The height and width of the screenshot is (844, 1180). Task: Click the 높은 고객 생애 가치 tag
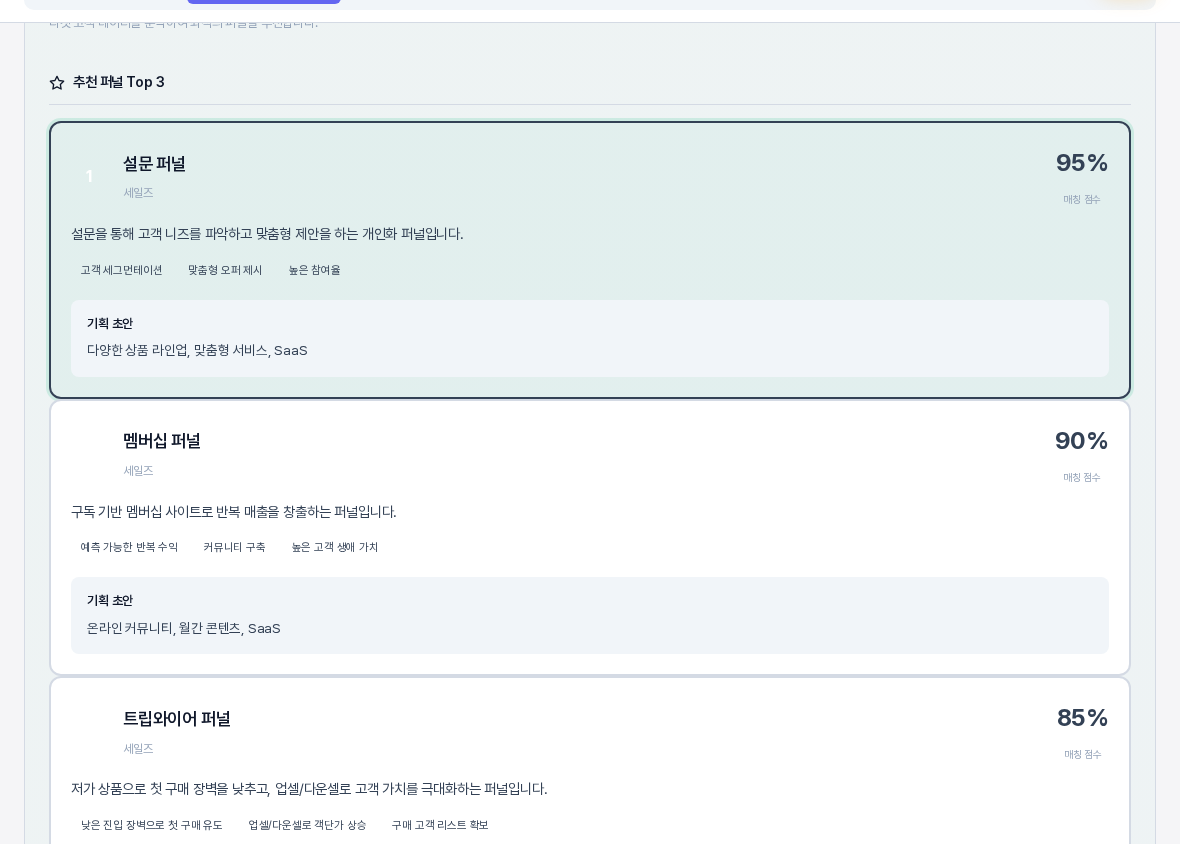pyautogui.click(x=335, y=547)
